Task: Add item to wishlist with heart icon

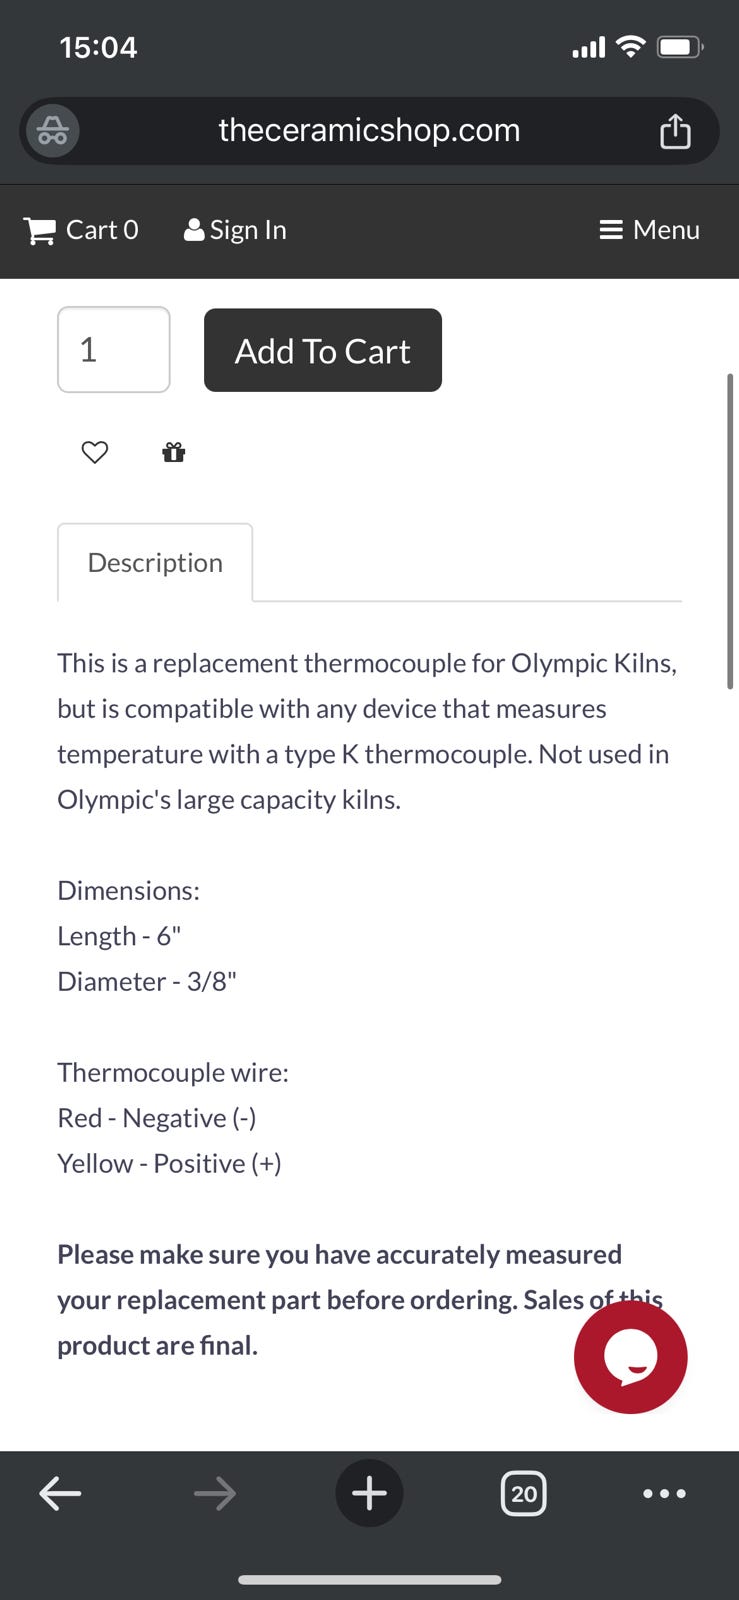Action: pos(95,452)
